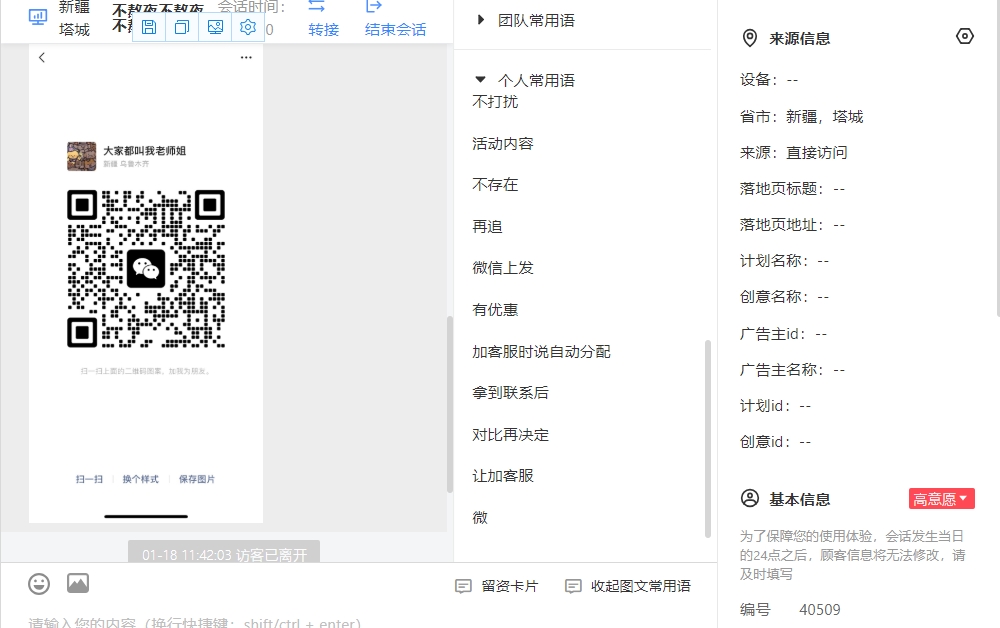Viewport: 1000px width, 628px height.
Task: Click the 广告主名称 info row
Action: click(x=792, y=370)
